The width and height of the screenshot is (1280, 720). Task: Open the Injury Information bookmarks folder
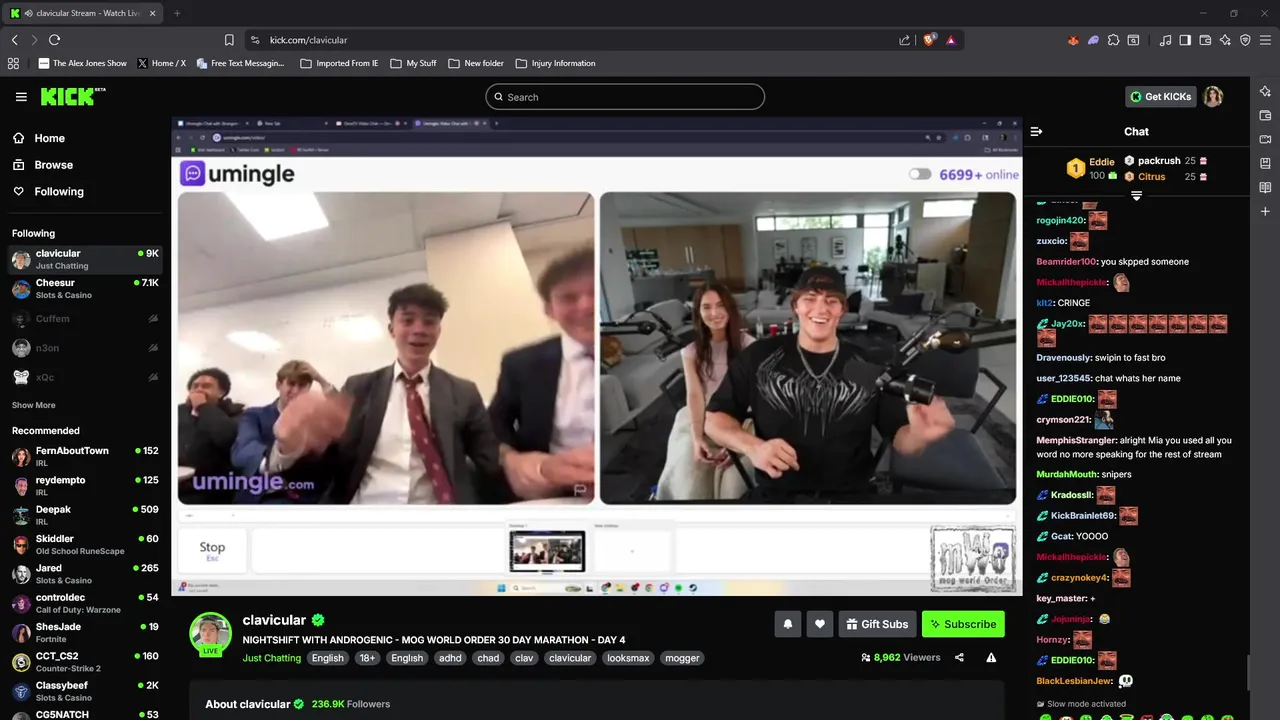[x=555, y=63]
